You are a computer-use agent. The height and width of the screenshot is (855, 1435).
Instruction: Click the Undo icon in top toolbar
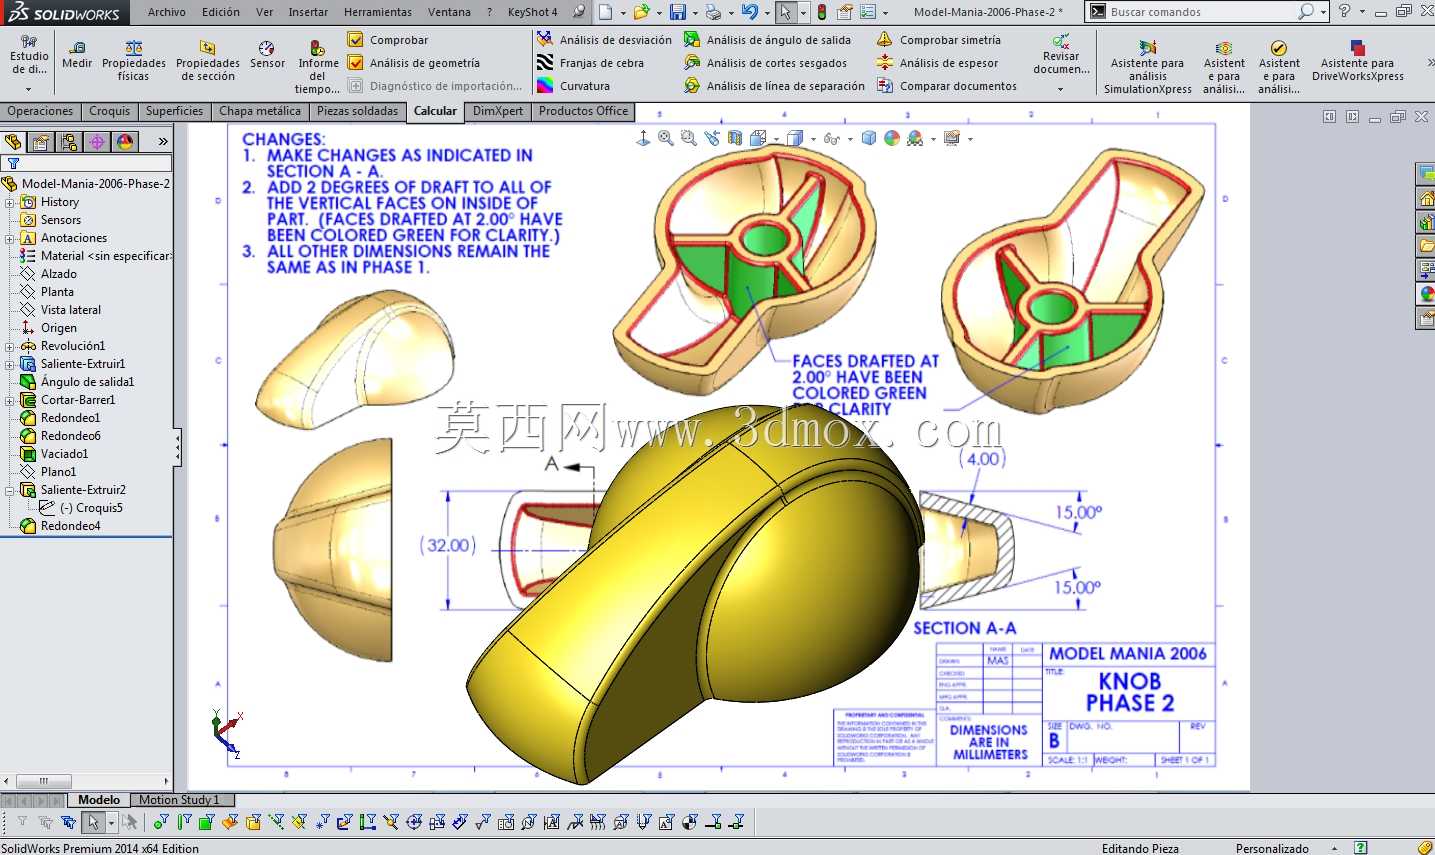pyautogui.click(x=749, y=12)
